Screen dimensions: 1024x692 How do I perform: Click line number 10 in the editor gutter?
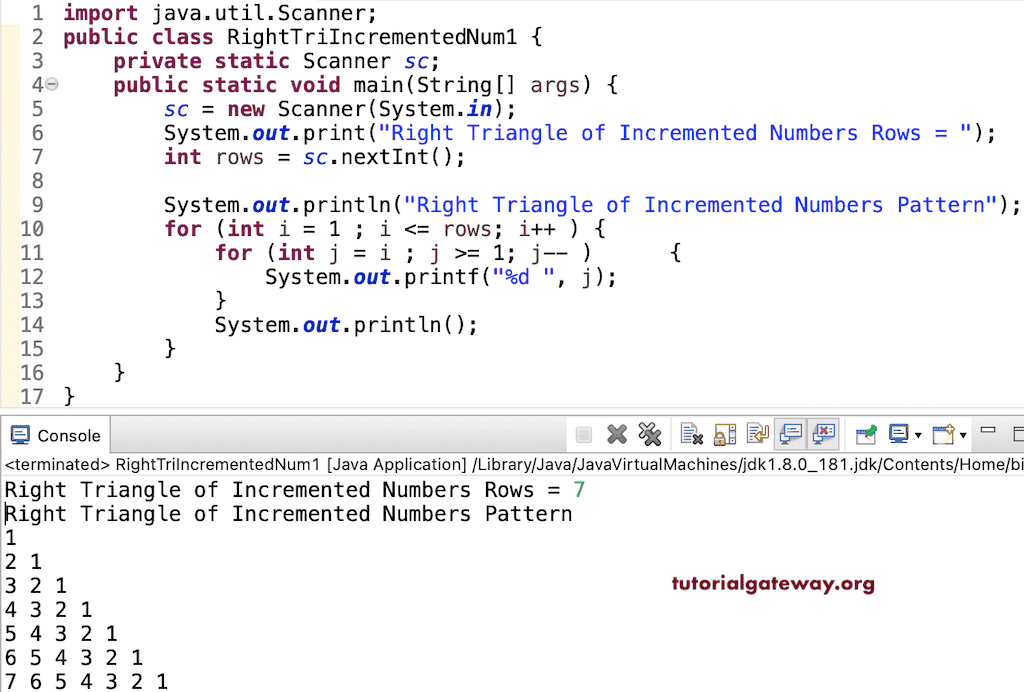(x=32, y=229)
